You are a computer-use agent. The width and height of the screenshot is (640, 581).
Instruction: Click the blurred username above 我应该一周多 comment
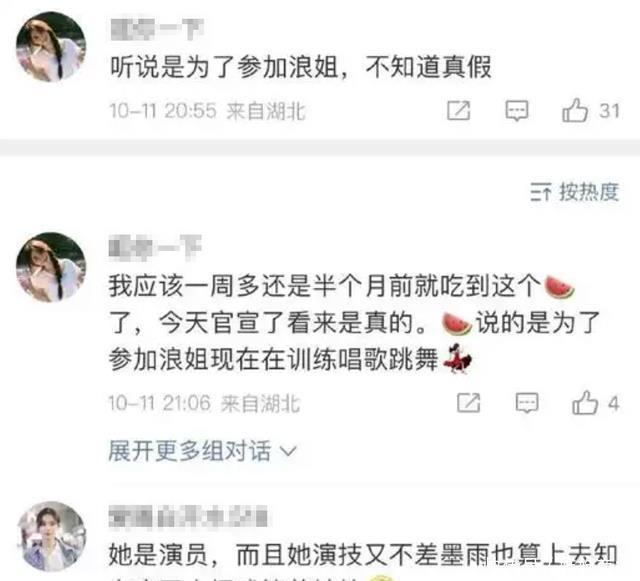155,247
